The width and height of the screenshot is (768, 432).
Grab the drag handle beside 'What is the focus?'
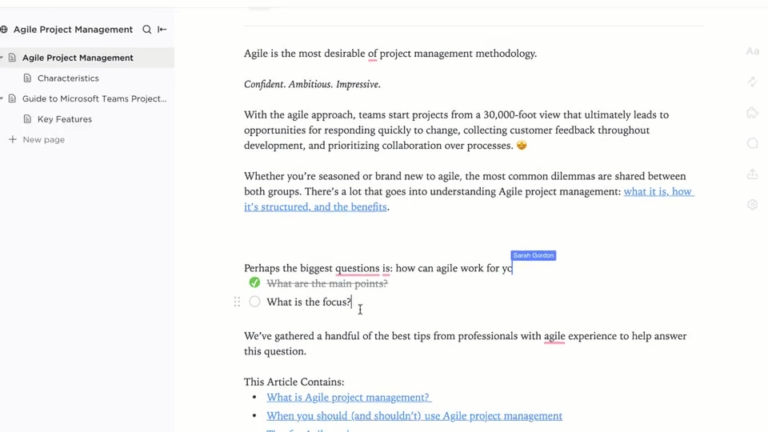pos(237,302)
